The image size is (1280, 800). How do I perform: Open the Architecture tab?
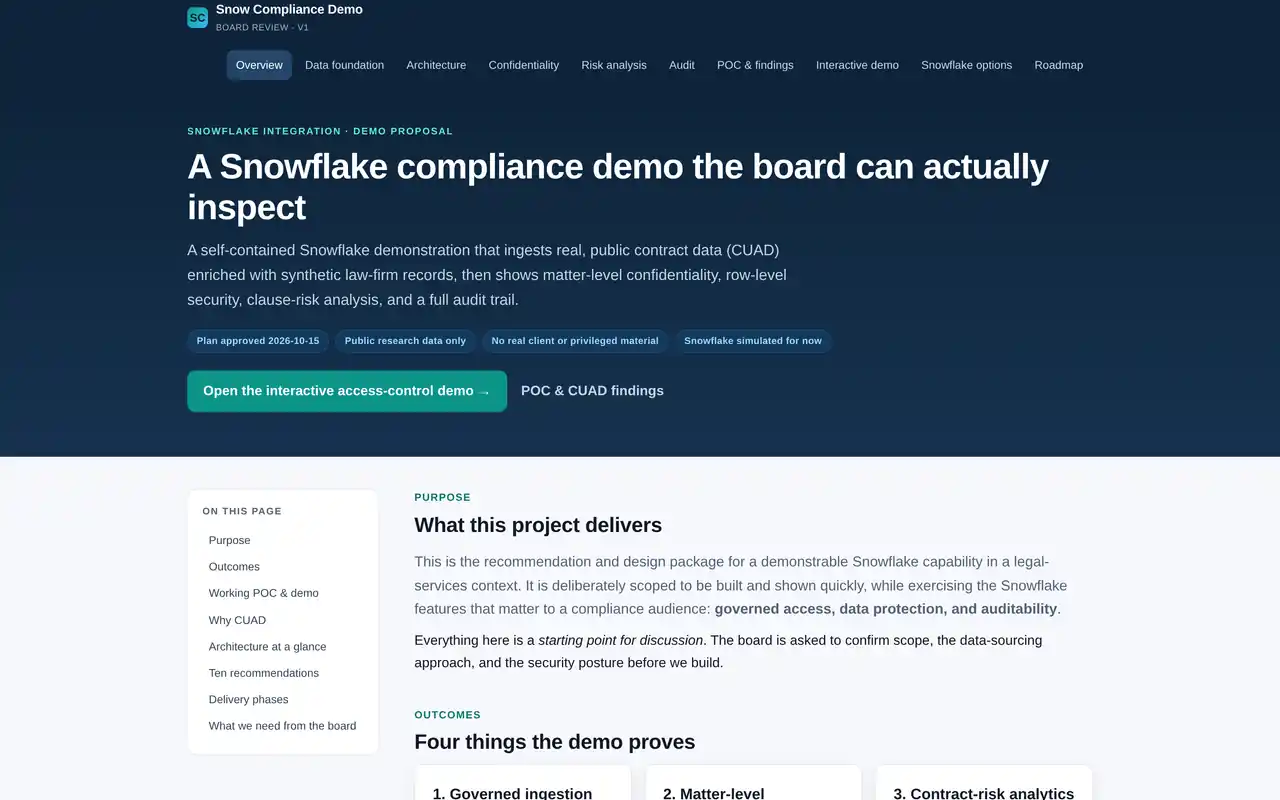tap(436, 65)
